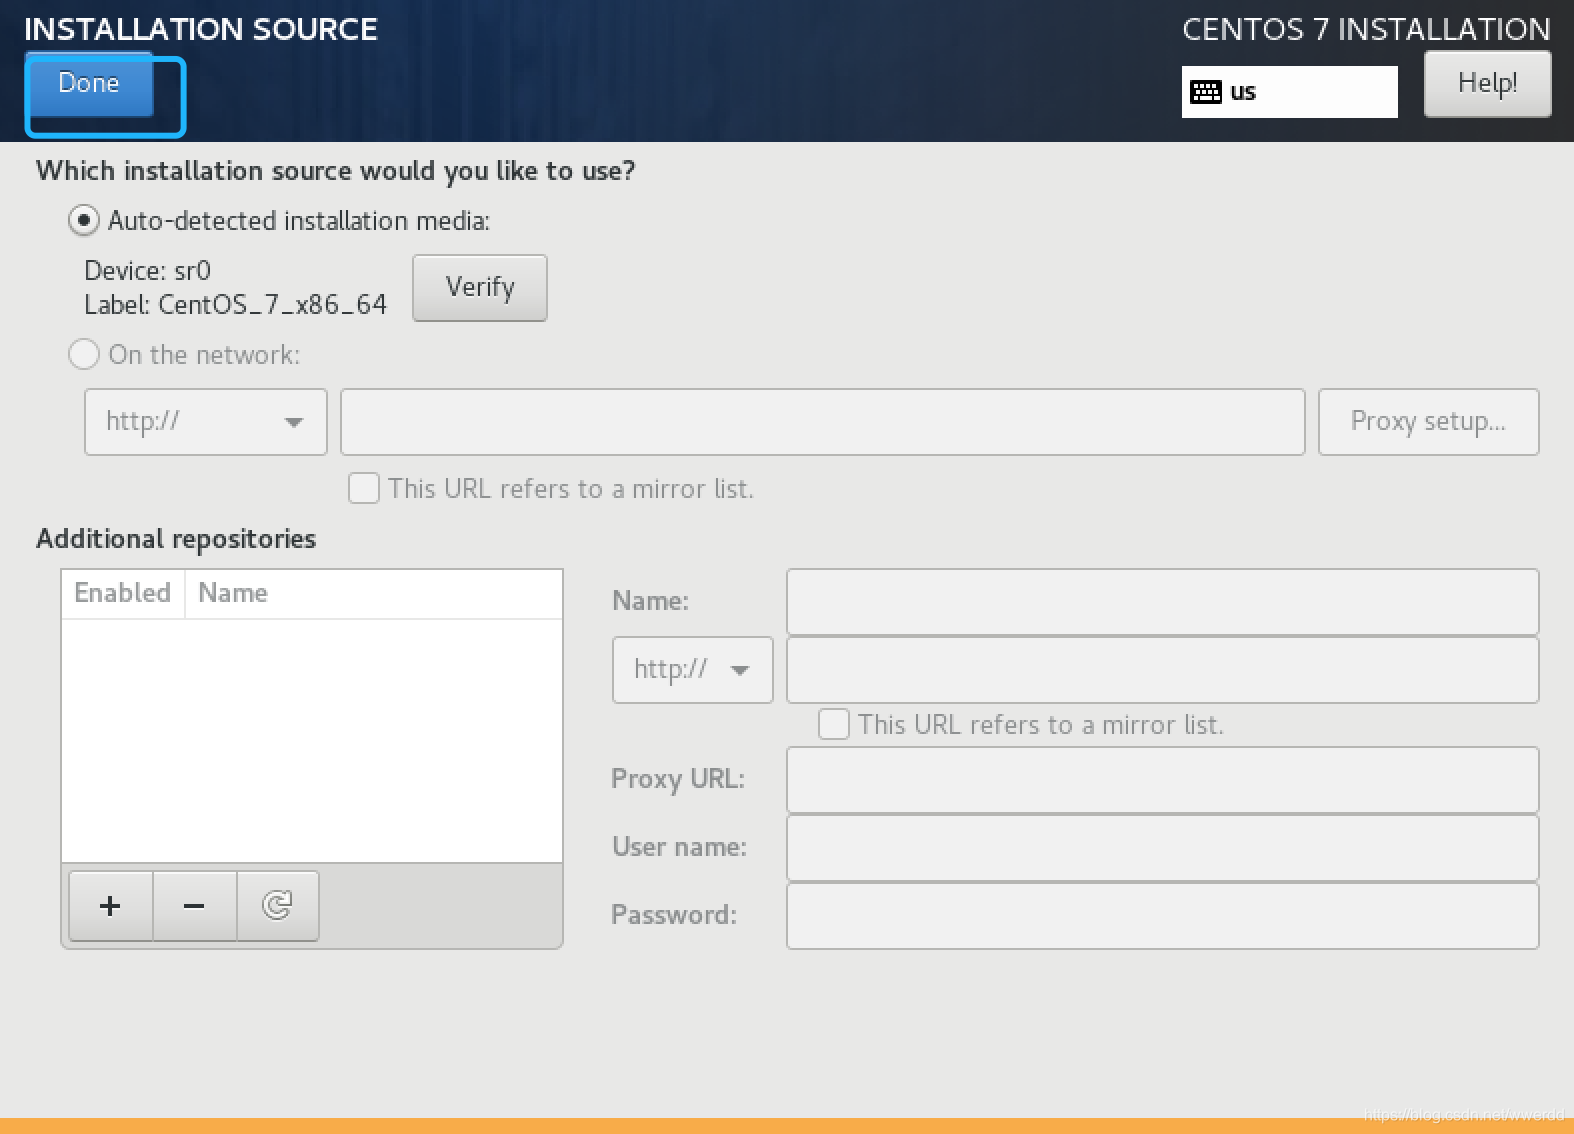Open the network http:// protocol dropdown
The image size is (1574, 1134).
206,422
